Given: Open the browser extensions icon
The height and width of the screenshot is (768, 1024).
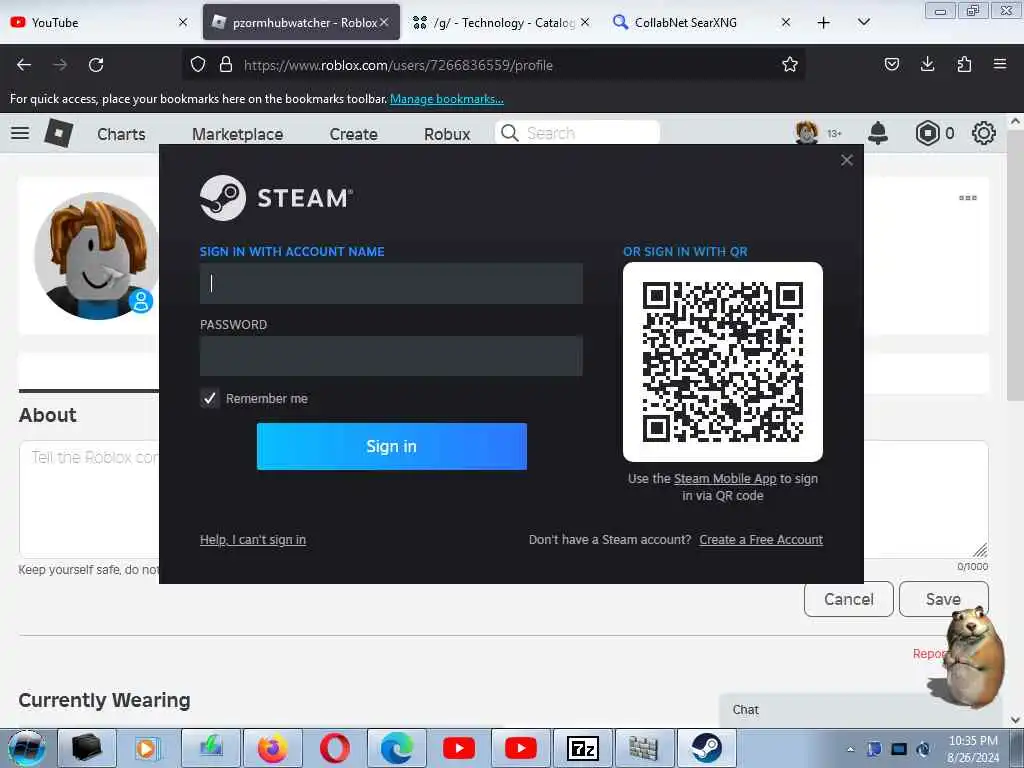Looking at the screenshot, I should (964, 64).
